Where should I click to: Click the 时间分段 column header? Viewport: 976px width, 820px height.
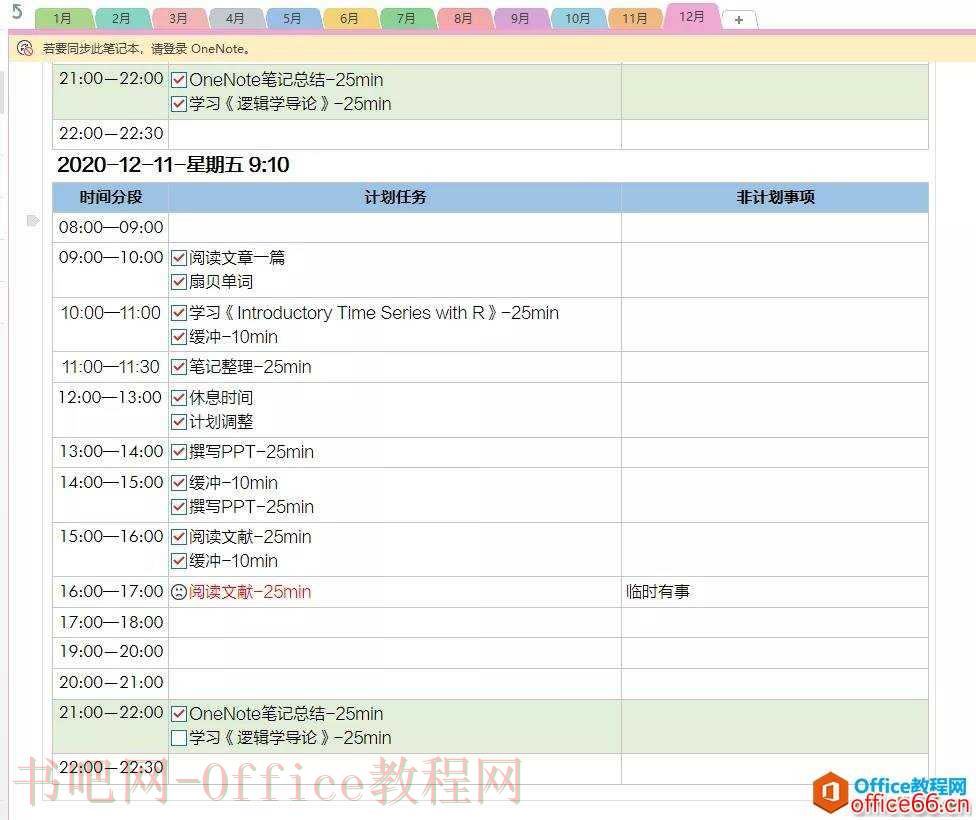coord(111,197)
